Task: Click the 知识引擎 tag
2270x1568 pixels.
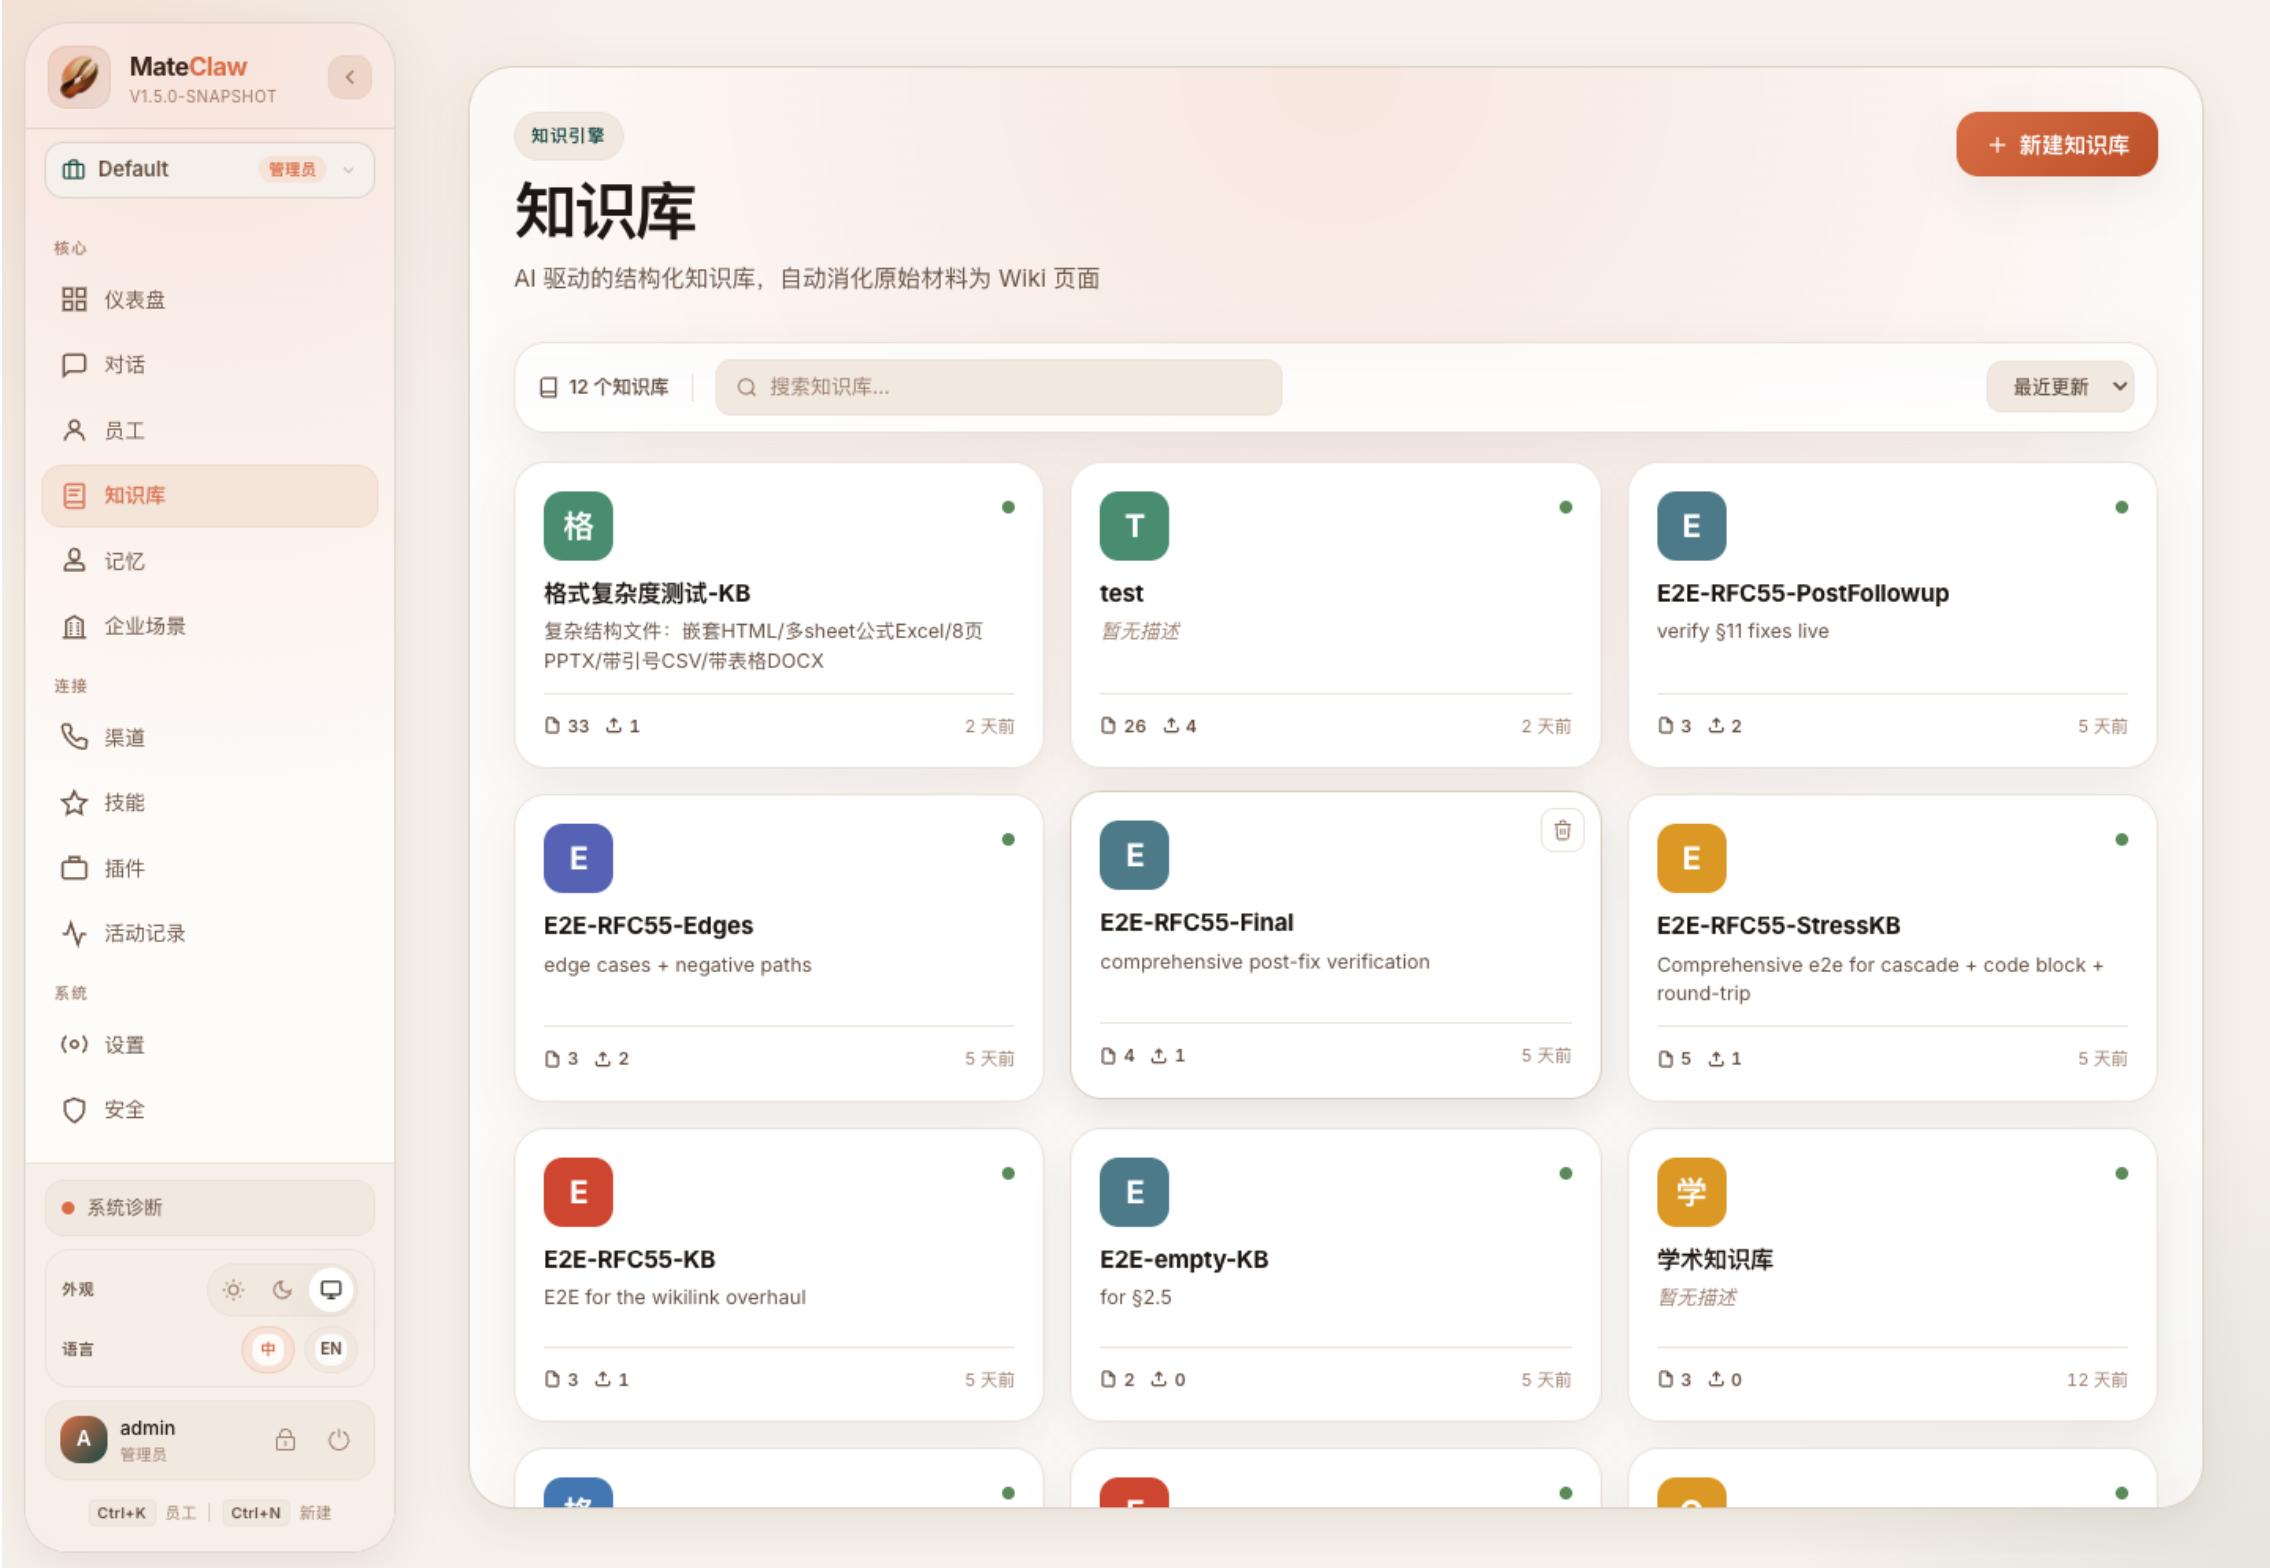Action: pyautogui.click(x=568, y=135)
